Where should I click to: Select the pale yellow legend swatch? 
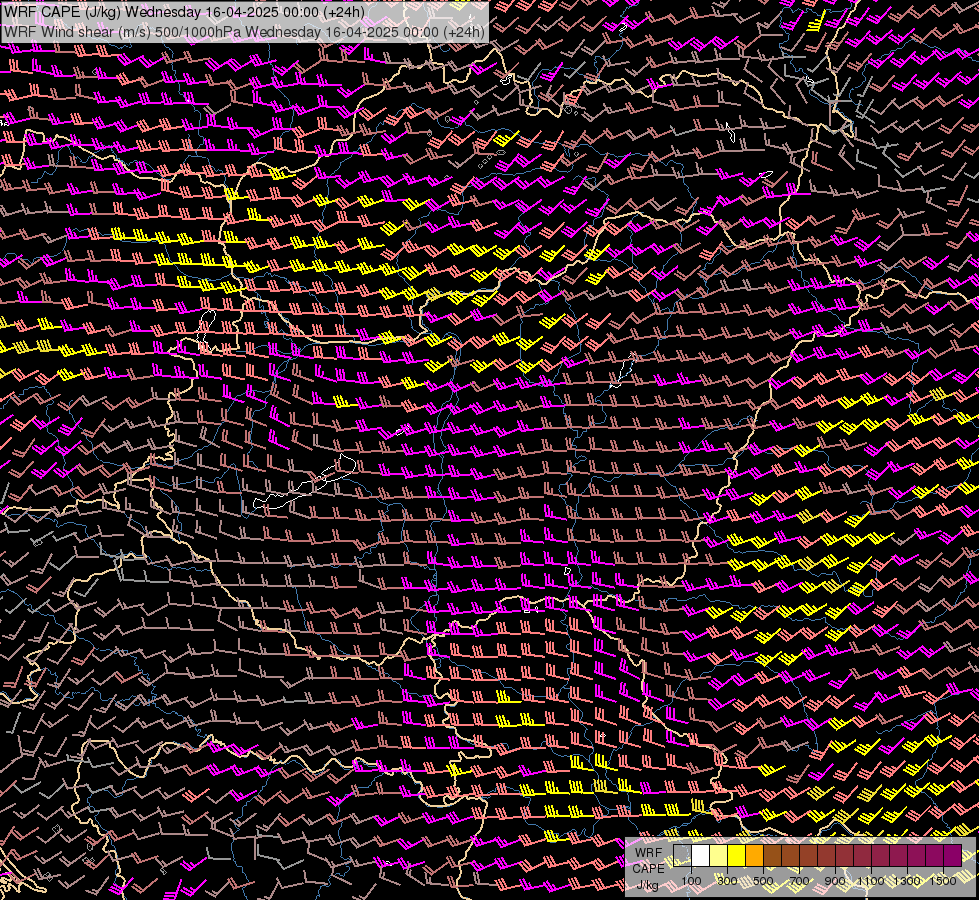point(719,855)
